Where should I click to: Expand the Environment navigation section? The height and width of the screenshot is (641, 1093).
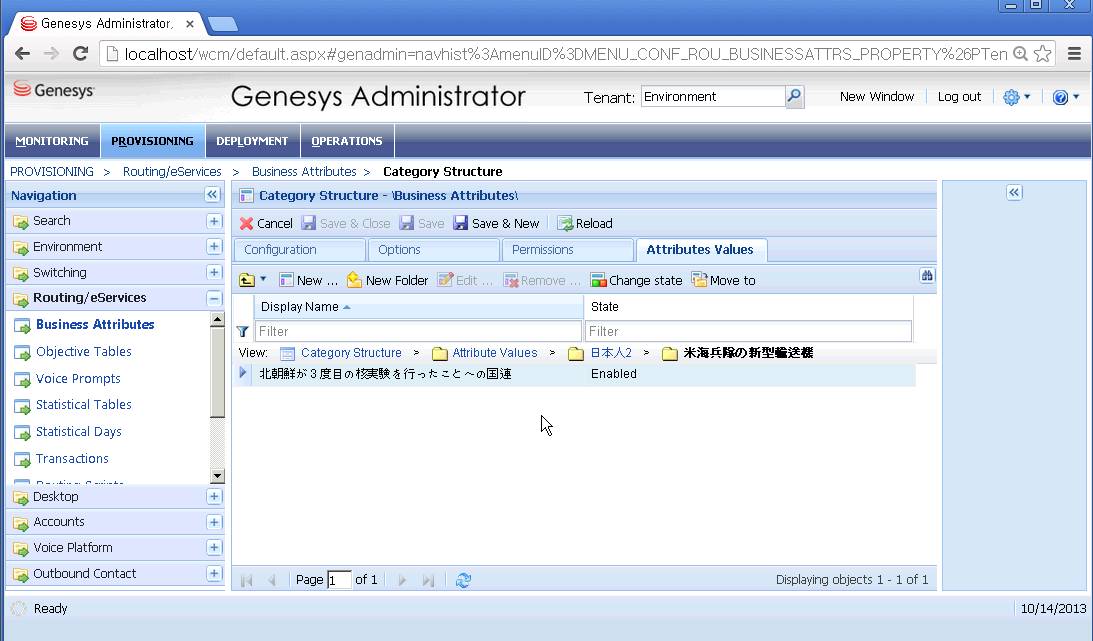(x=214, y=247)
